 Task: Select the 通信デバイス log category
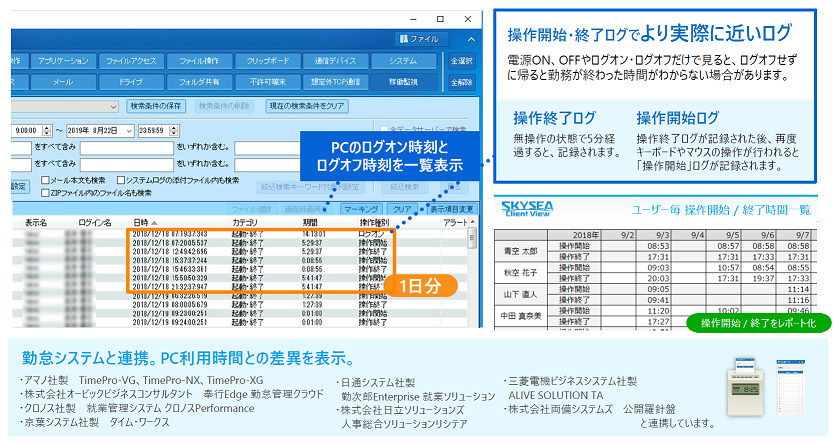(335, 61)
